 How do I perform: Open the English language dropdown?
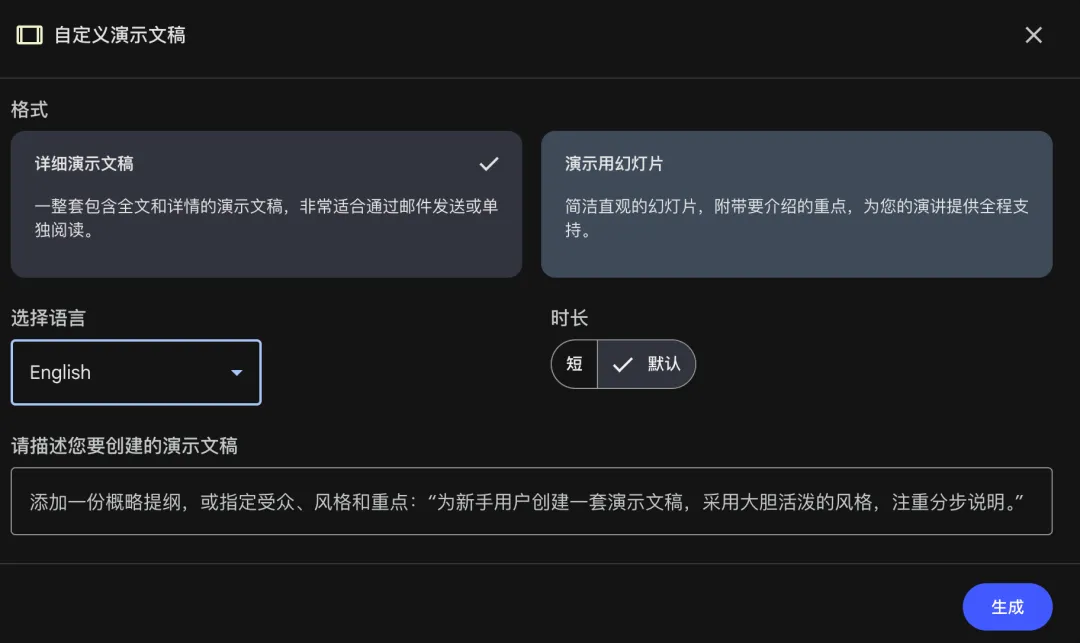click(136, 372)
